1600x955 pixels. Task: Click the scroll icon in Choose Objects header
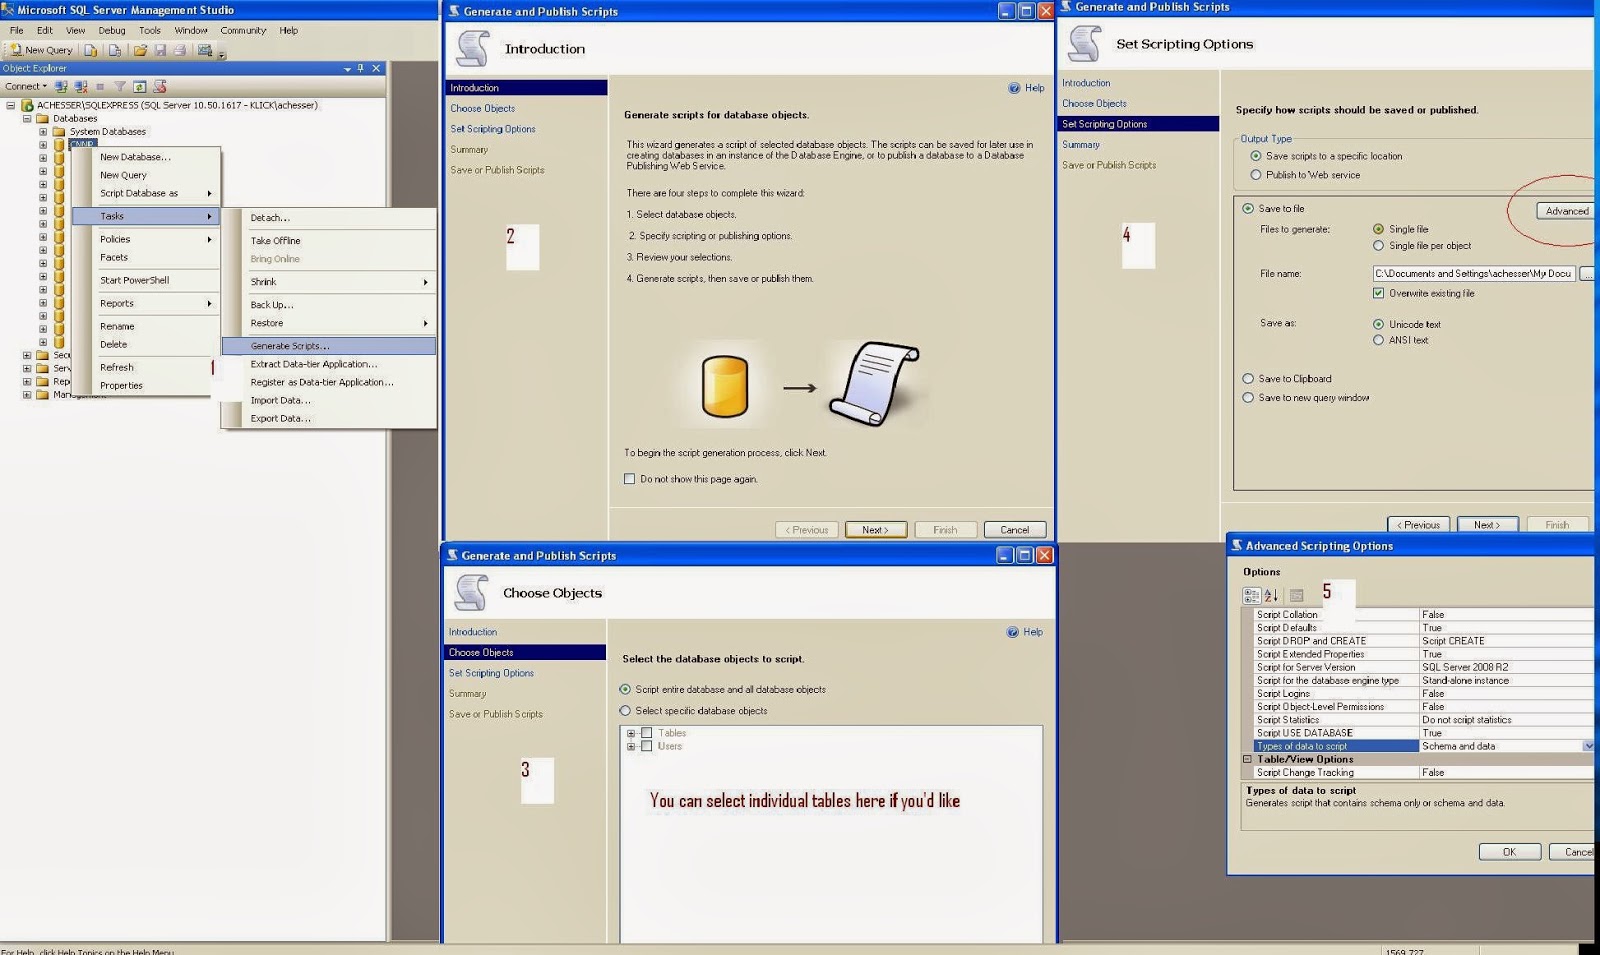coord(471,592)
